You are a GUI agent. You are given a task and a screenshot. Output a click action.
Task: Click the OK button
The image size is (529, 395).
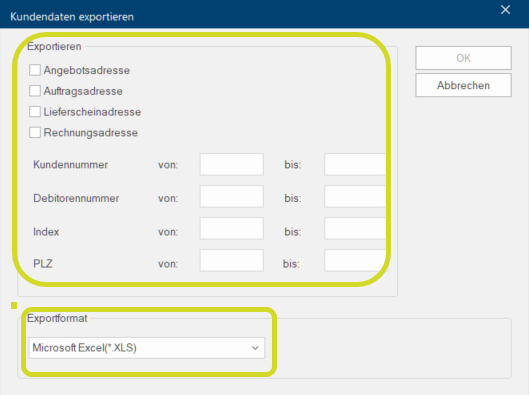[x=463, y=58]
